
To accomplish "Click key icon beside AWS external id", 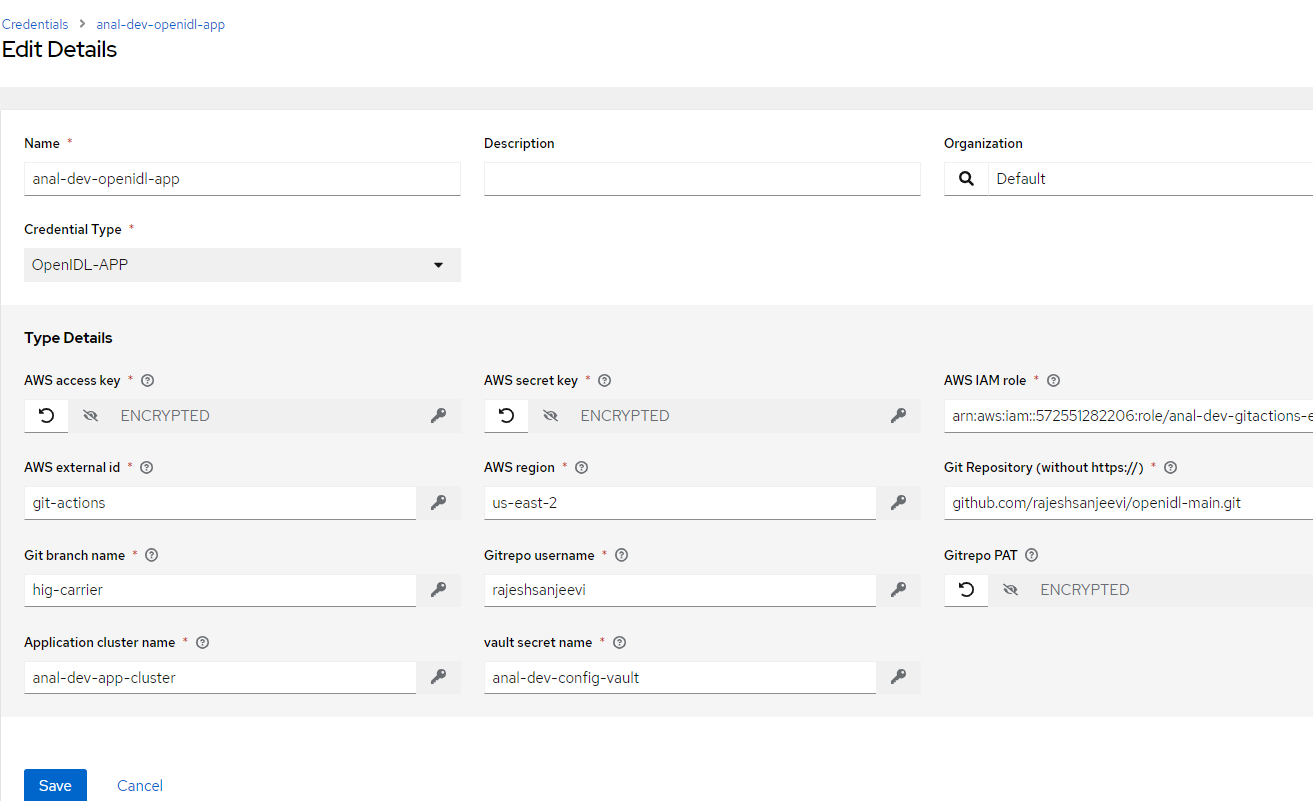I will tap(438, 503).
